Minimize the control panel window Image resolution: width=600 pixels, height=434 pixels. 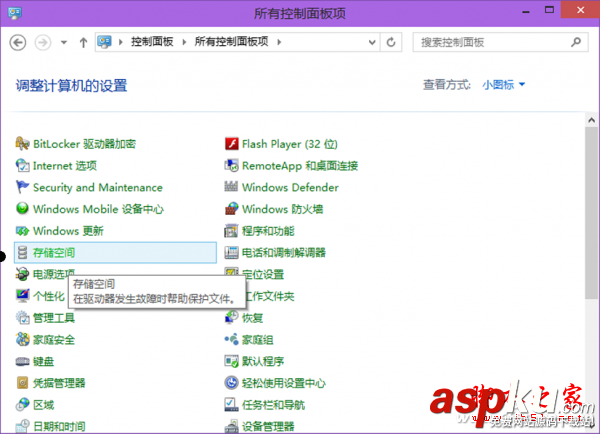click(x=526, y=11)
